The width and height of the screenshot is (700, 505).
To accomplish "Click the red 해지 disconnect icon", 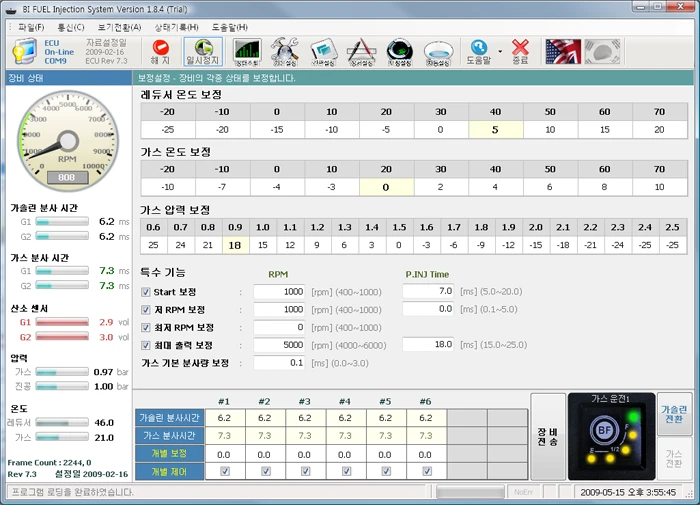I will coord(161,47).
